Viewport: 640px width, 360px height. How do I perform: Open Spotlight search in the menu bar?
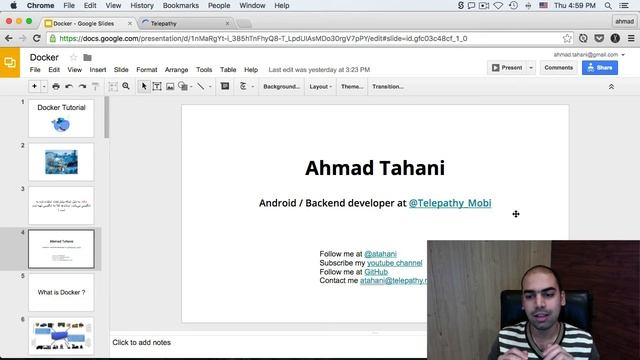tap(608, 6)
